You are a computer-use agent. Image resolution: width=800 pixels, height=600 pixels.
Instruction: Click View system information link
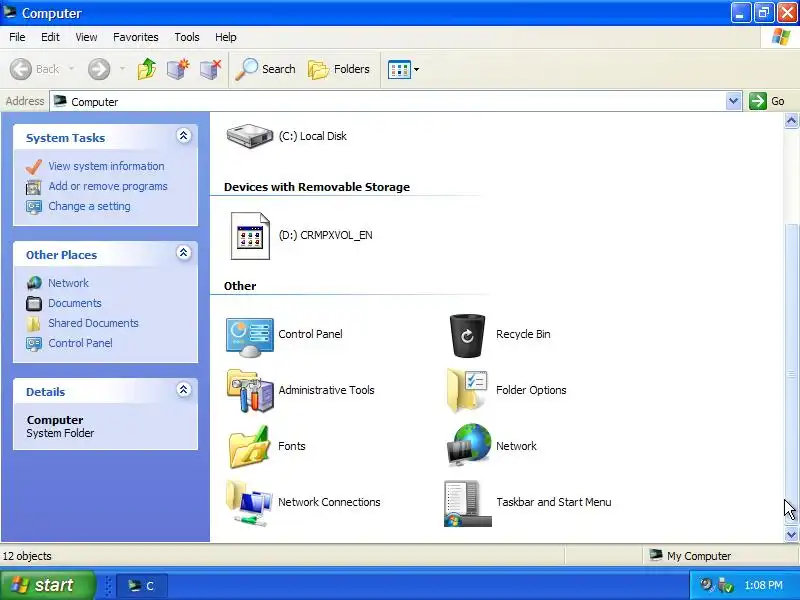tap(106, 166)
